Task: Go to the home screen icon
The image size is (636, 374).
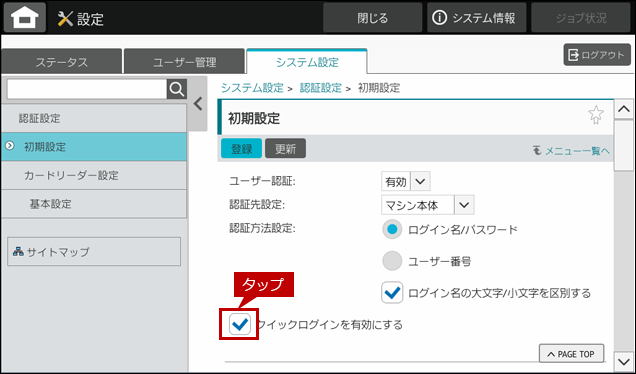Action: (x=25, y=18)
